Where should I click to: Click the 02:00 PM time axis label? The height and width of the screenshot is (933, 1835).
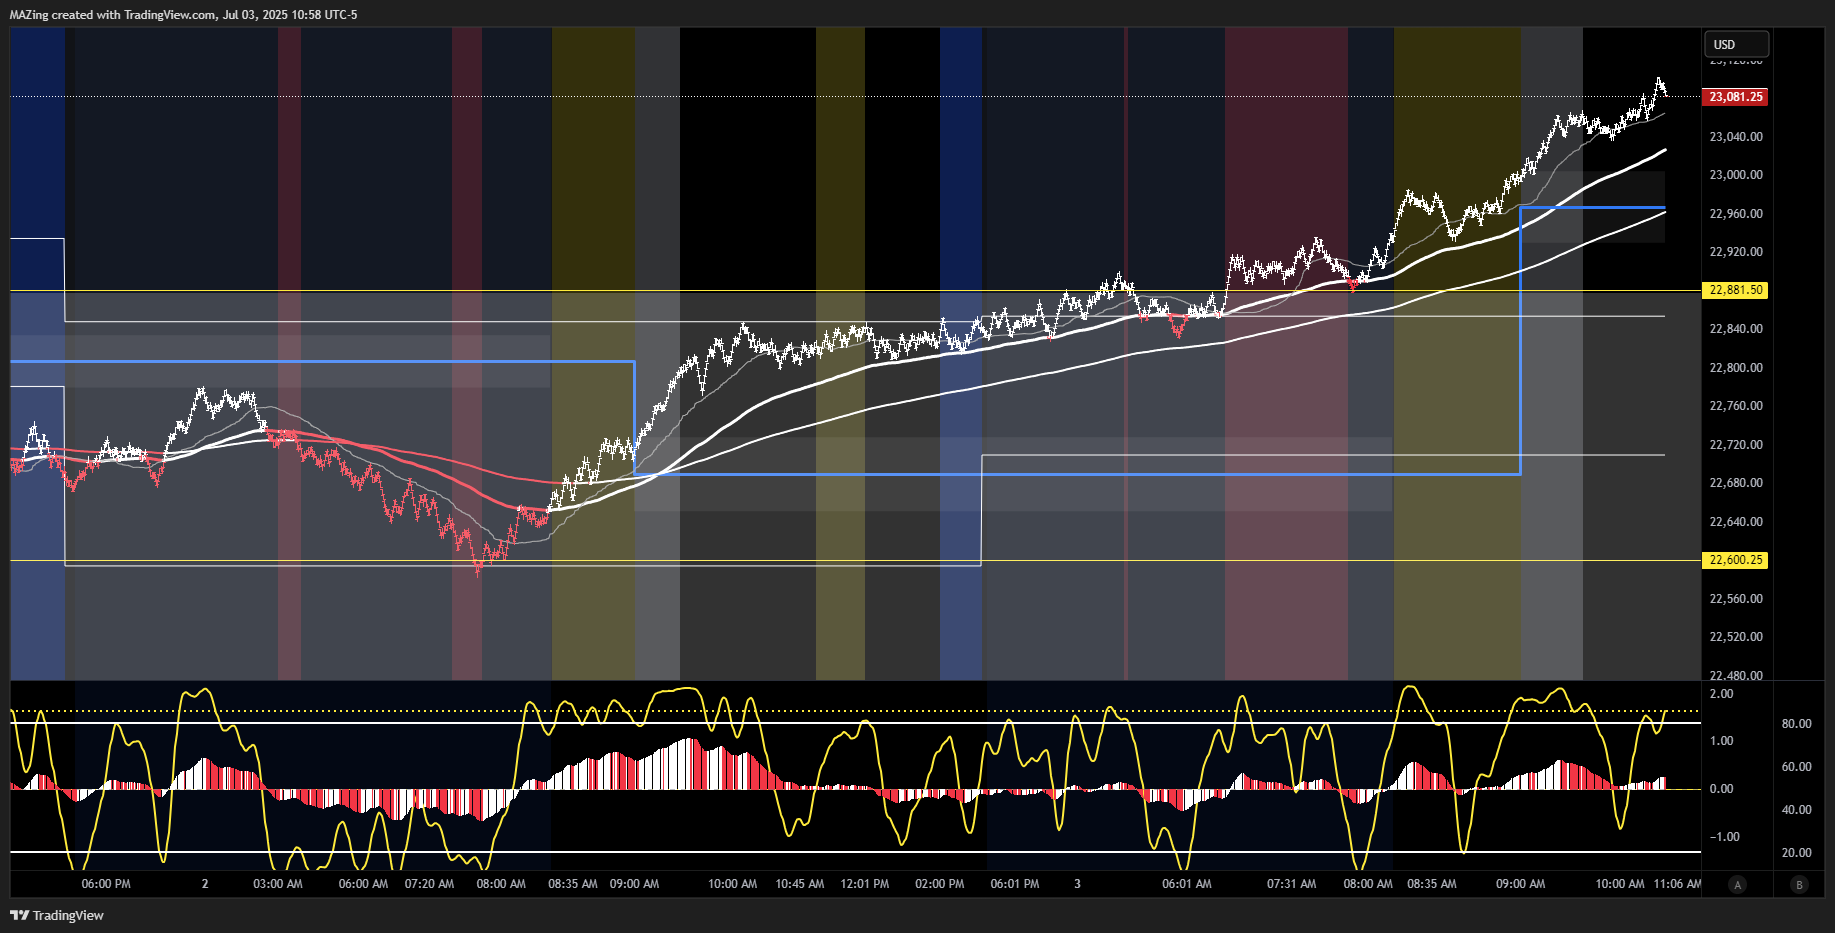tap(940, 884)
